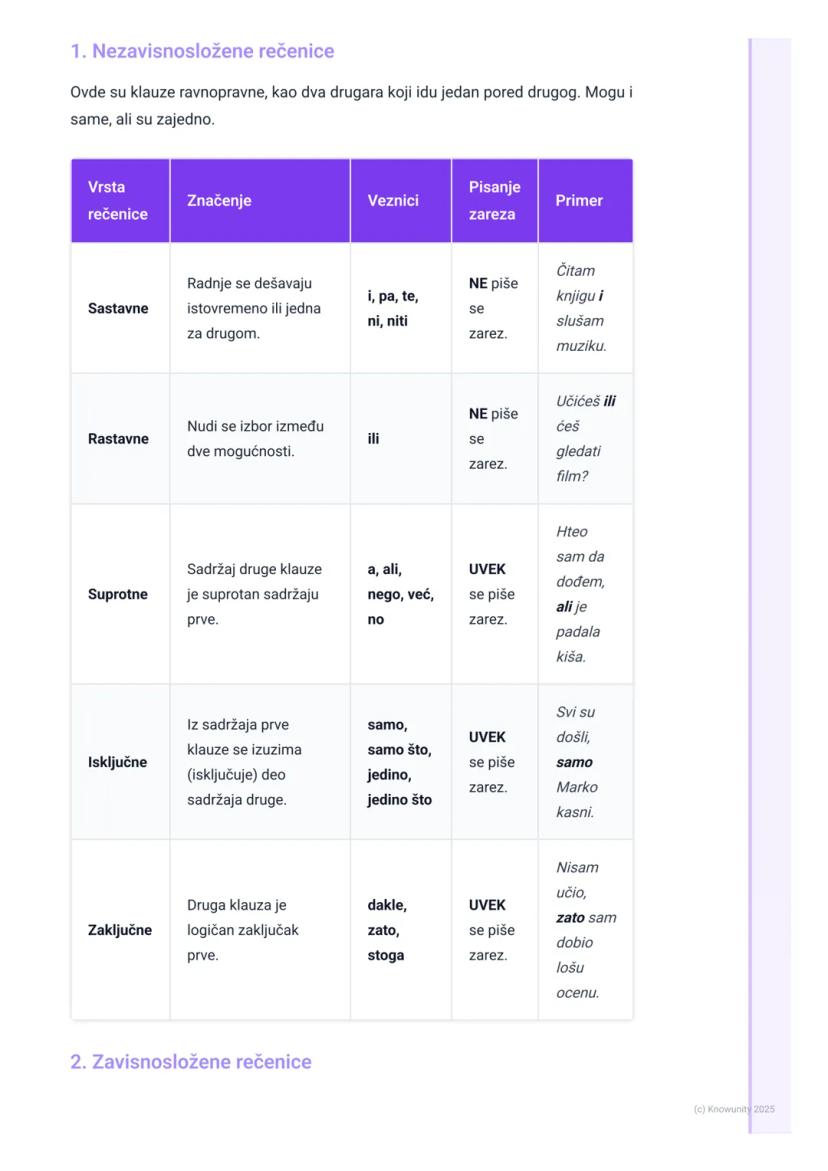Click the conjunctions cell "dakle, zato, stoga"
828x1171 pixels.
[387, 931]
